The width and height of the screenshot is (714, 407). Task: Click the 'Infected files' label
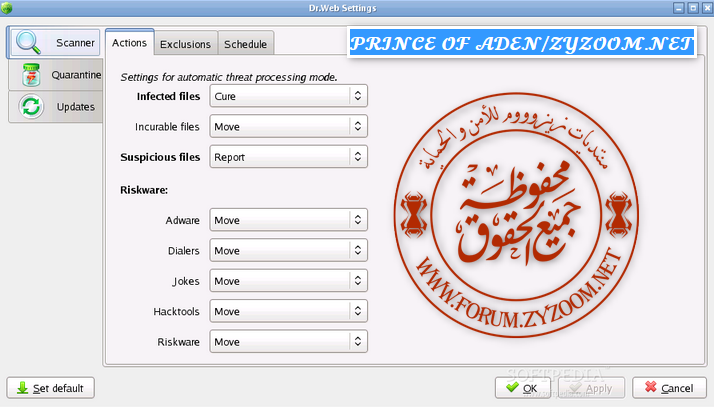168,97
